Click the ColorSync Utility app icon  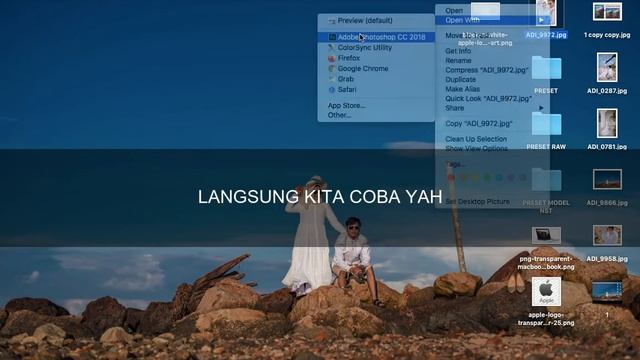[x=332, y=48]
